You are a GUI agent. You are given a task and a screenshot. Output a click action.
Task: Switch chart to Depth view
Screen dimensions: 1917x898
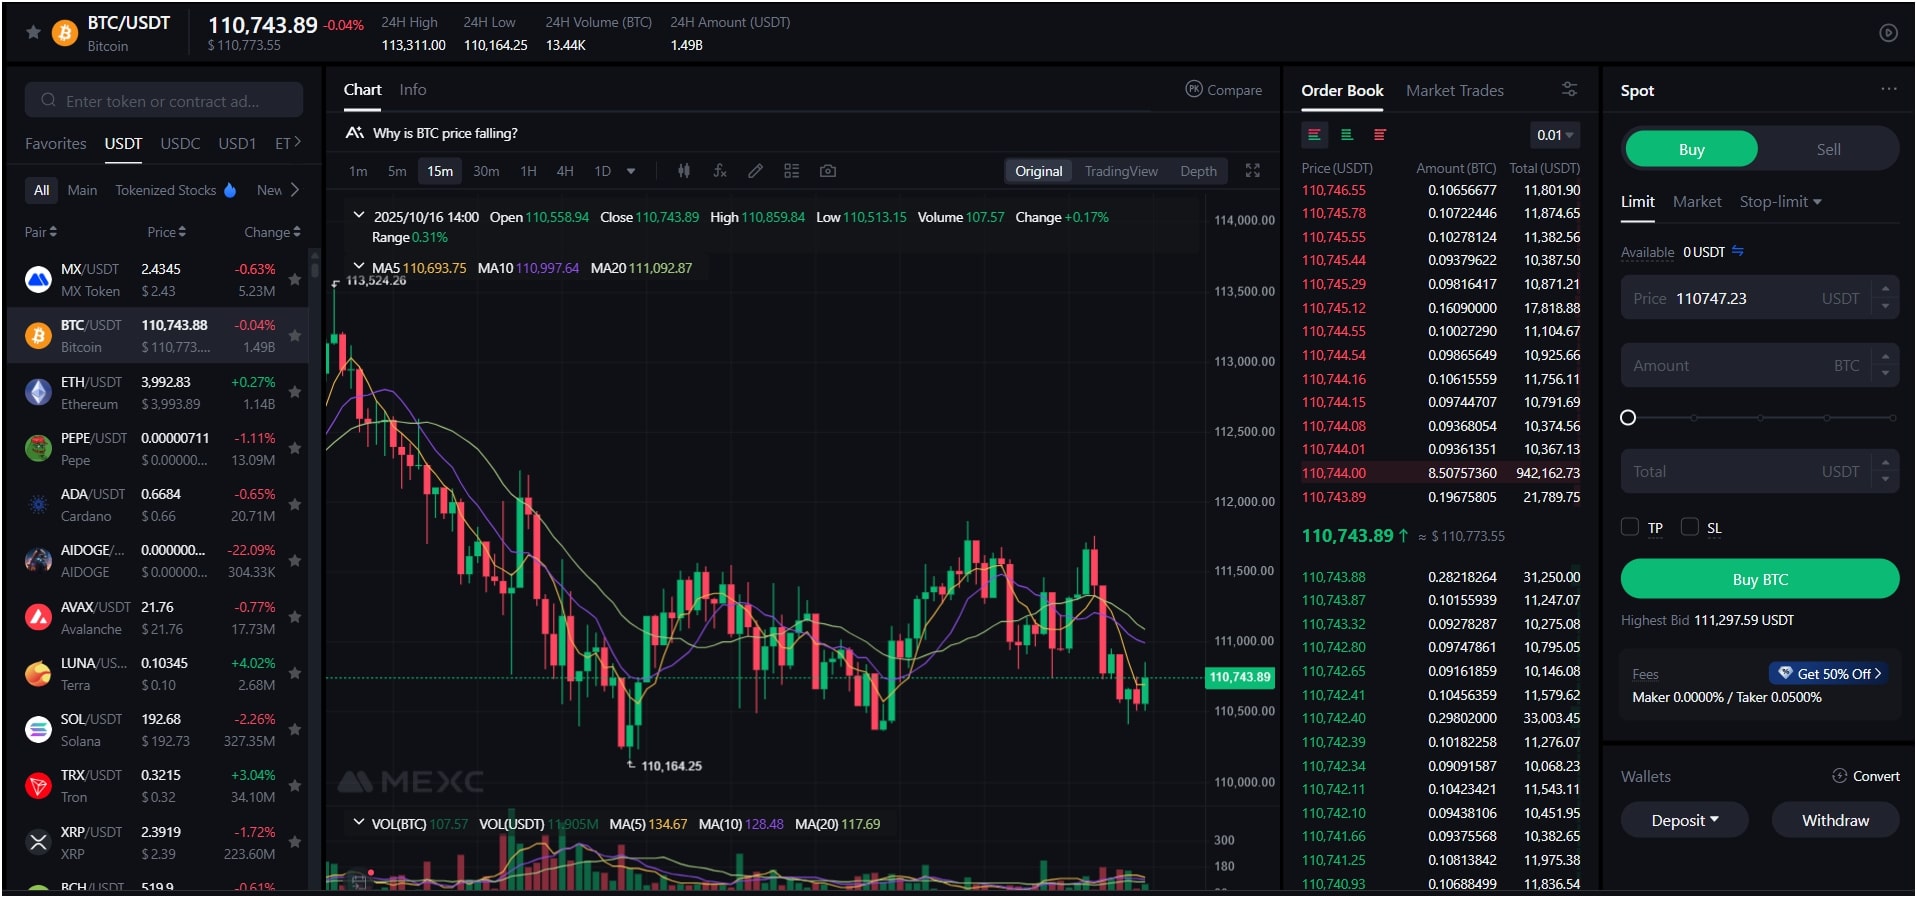coord(1198,171)
